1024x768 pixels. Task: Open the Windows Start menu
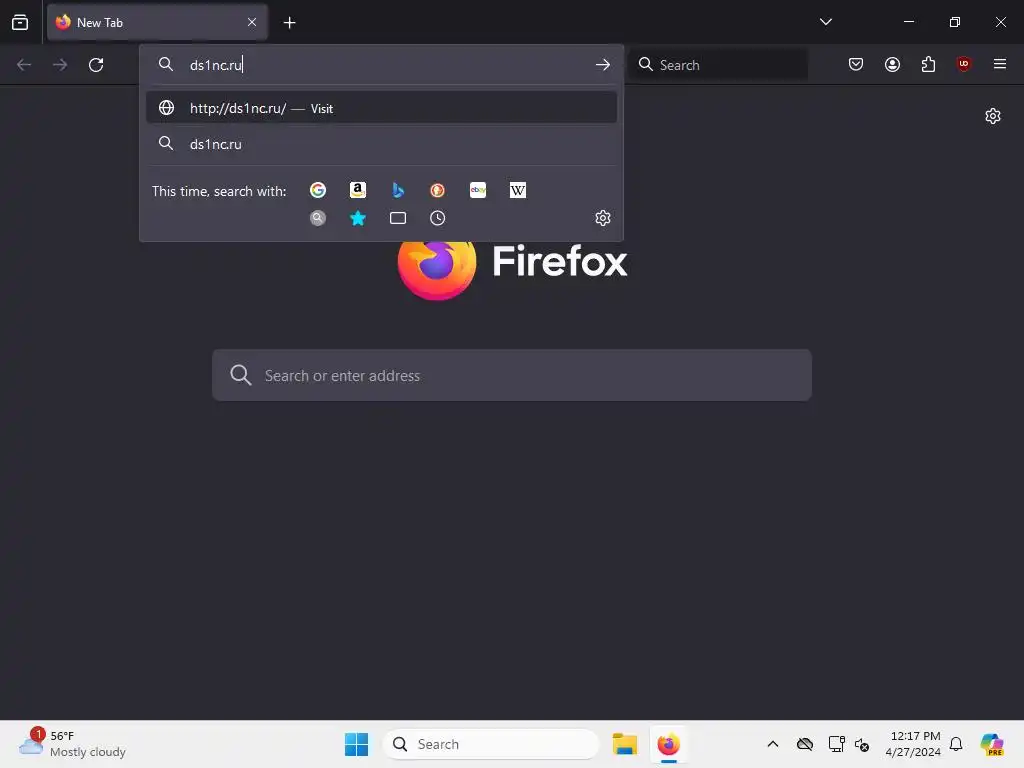click(x=357, y=744)
